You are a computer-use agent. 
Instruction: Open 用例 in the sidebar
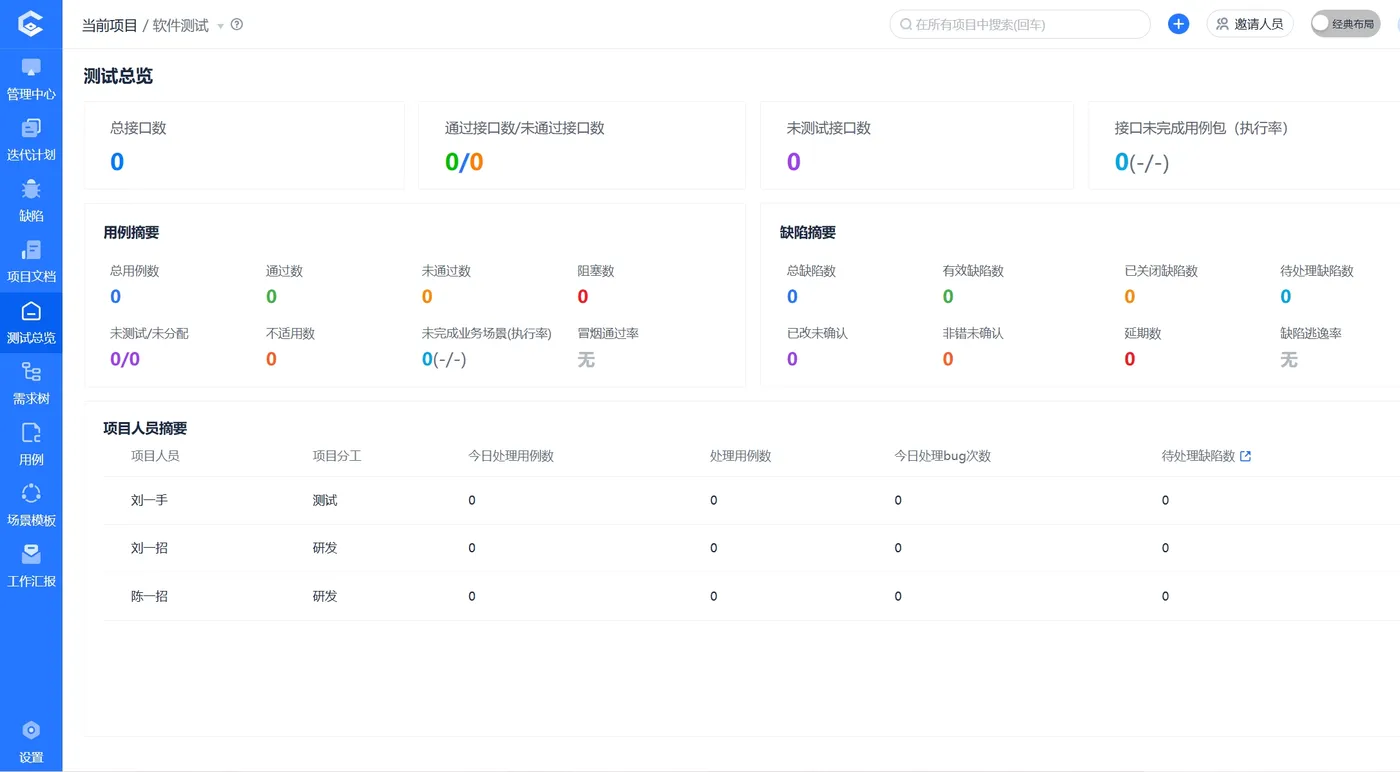click(x=31, y=444)
